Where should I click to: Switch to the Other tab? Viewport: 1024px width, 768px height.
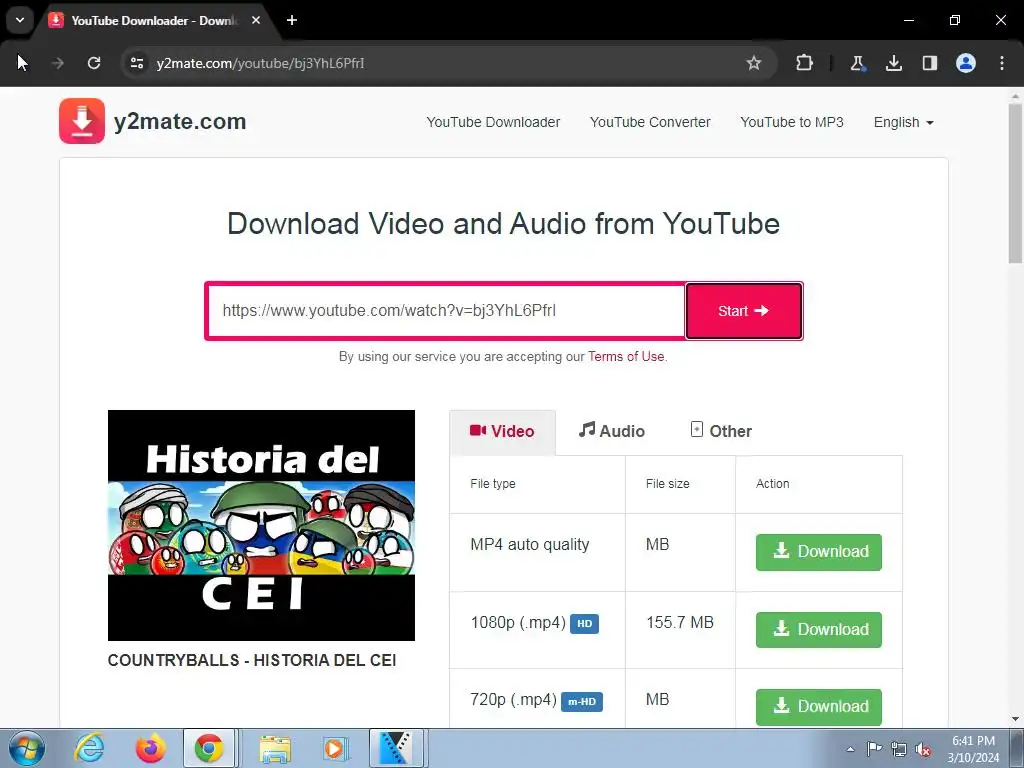pyautogui.click(x=721, y=431)
